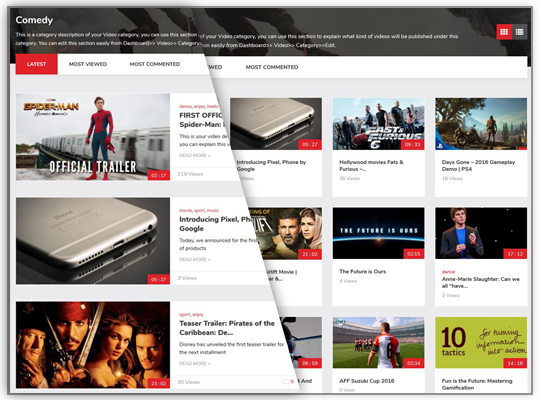Click Teaser Trailer: Pirates of the Caribbean title
Image resolution: width=541 pixels, height=400 pixels.
227,328
